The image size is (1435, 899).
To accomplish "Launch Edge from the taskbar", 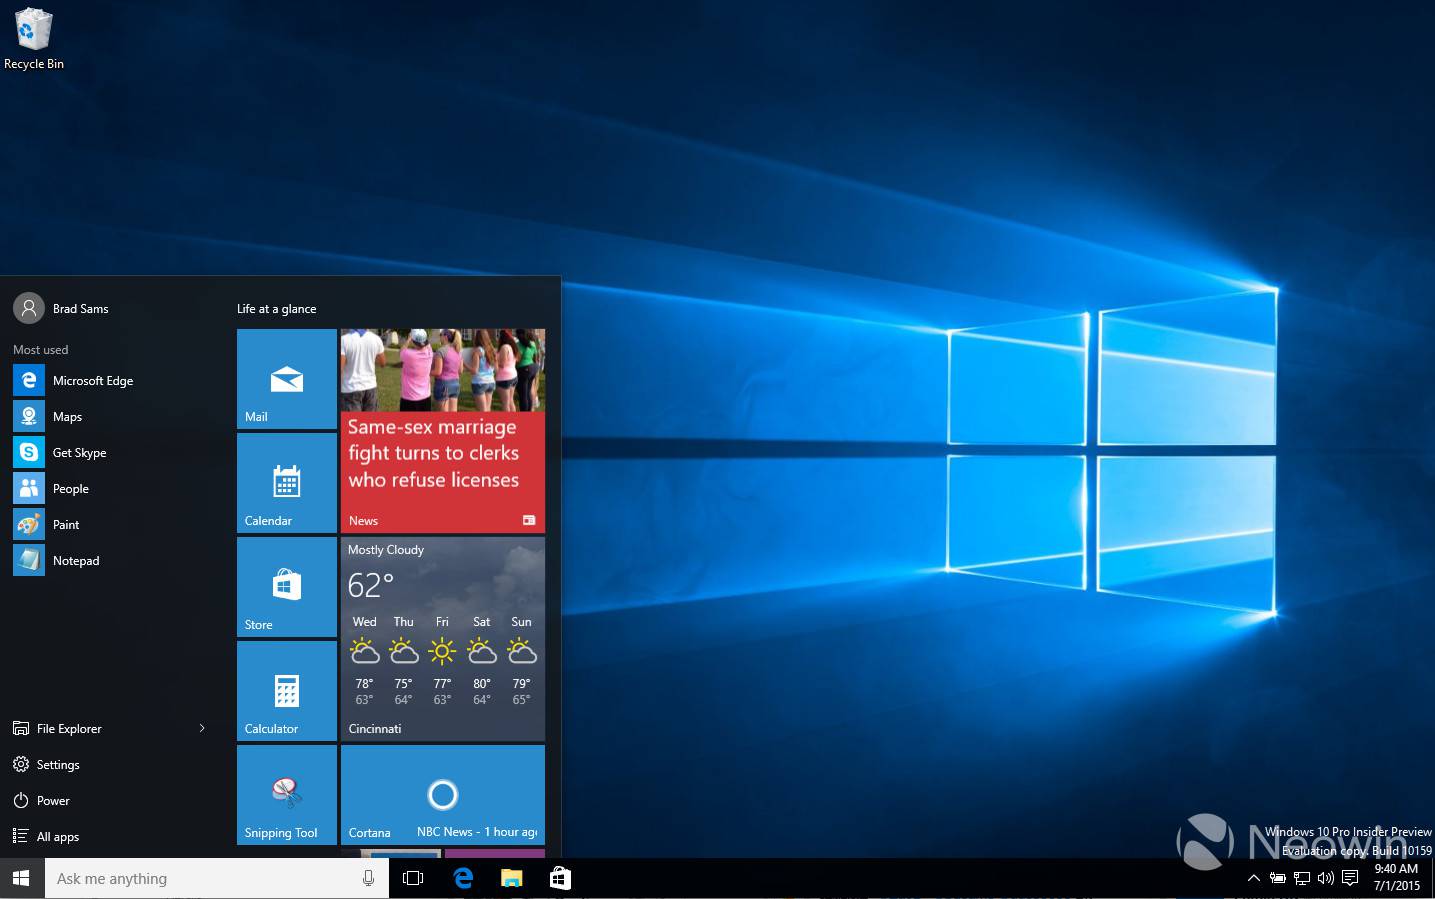I will coord(463,878).
